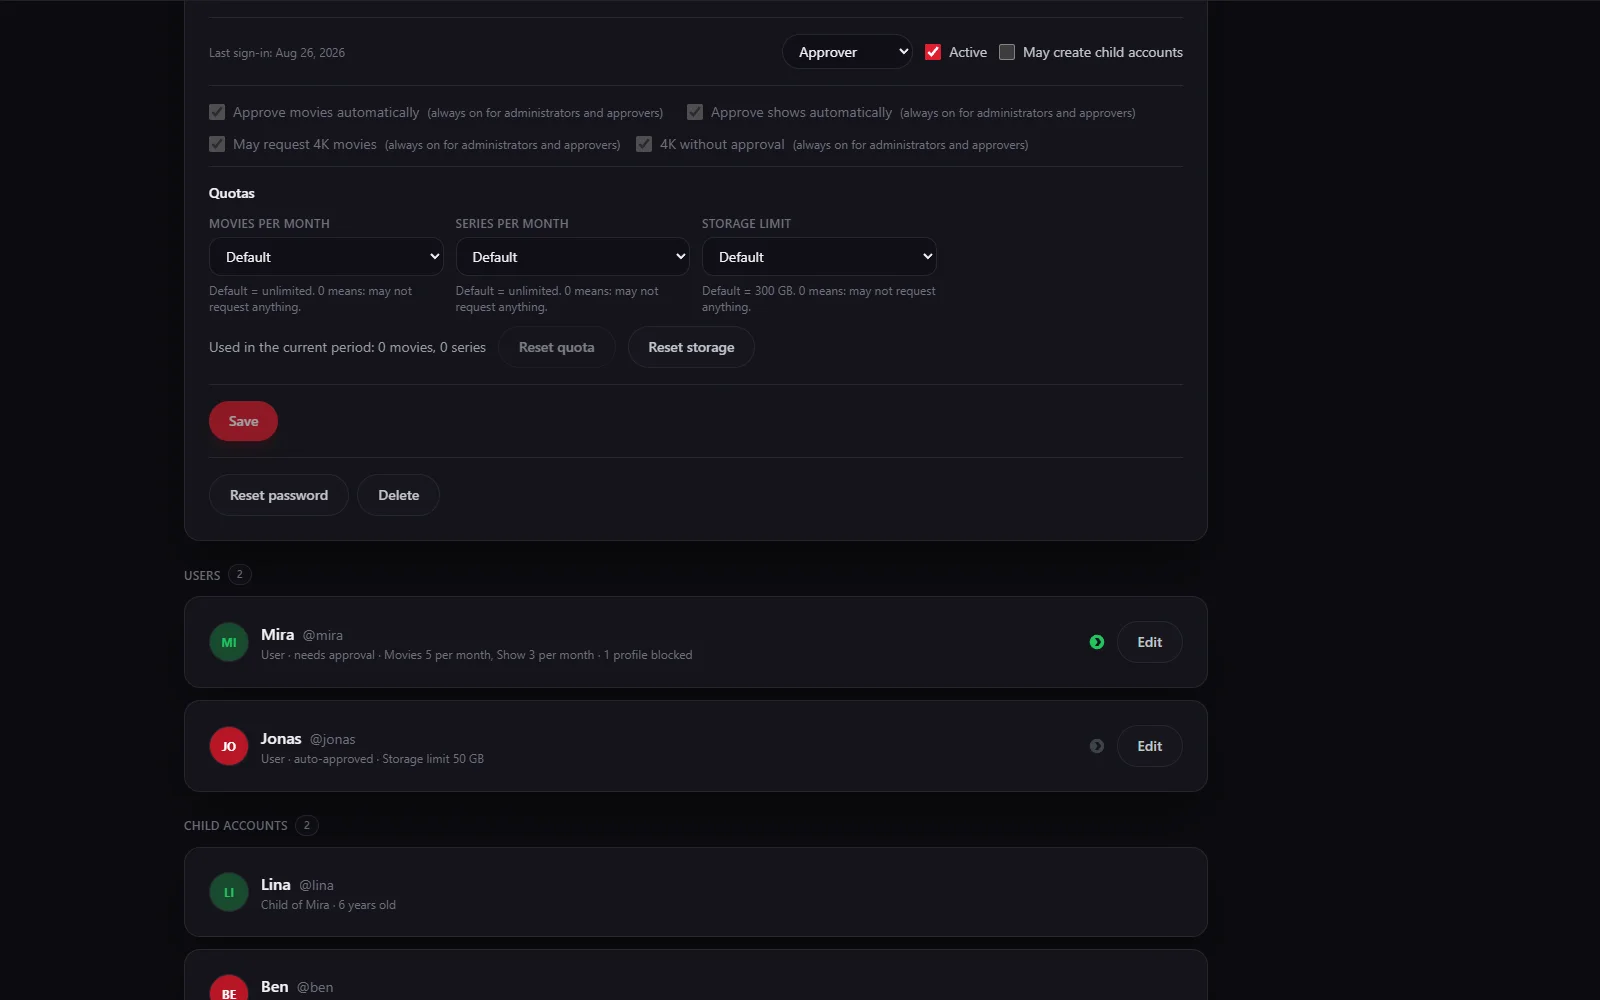Click the Lina child account row
Image resolution: width=1600 pixels, height=1000 pixels.
coord(696,892)
